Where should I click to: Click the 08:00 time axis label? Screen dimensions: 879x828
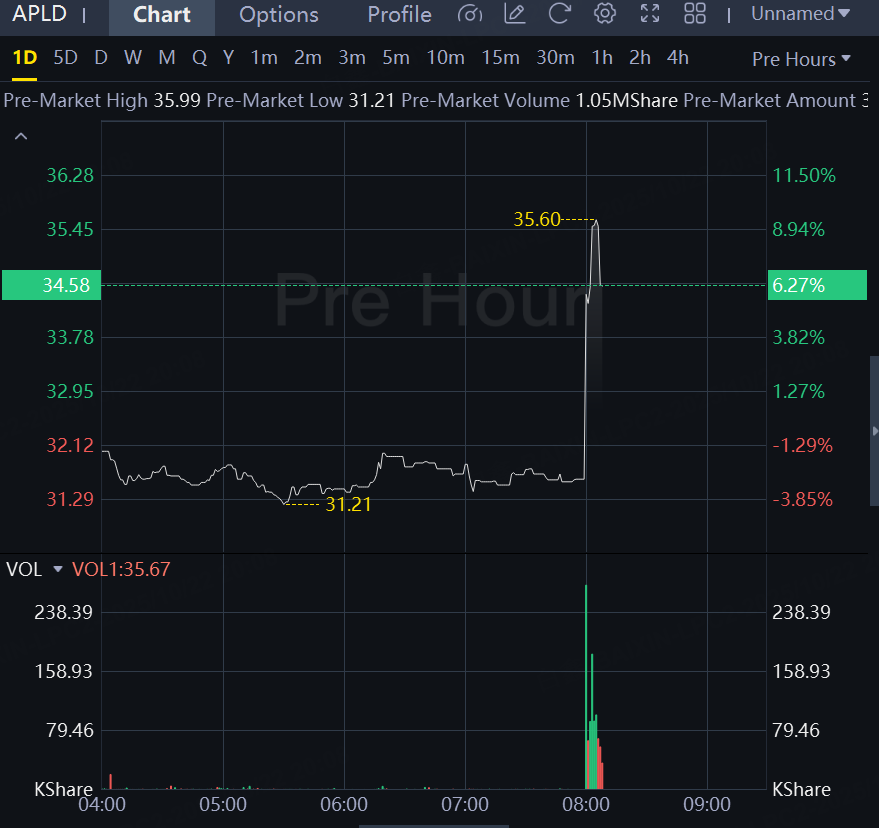586,804
